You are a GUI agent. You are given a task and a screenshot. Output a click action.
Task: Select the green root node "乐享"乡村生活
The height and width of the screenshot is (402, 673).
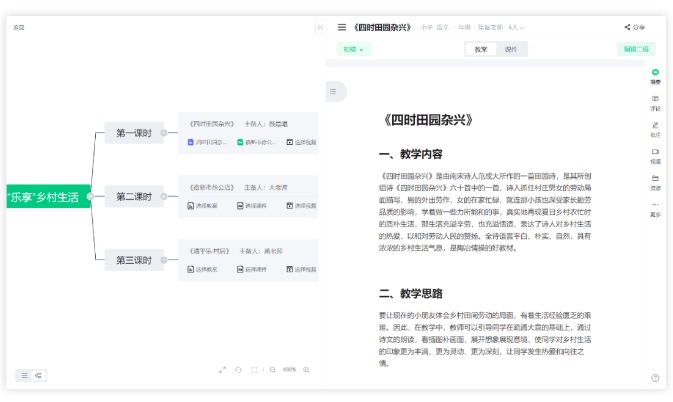tap(48, 196)
